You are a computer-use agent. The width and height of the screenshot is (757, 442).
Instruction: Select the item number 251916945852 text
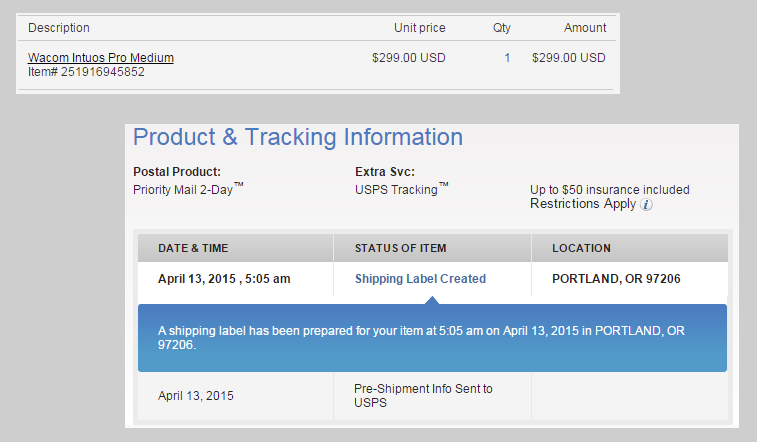86,72
